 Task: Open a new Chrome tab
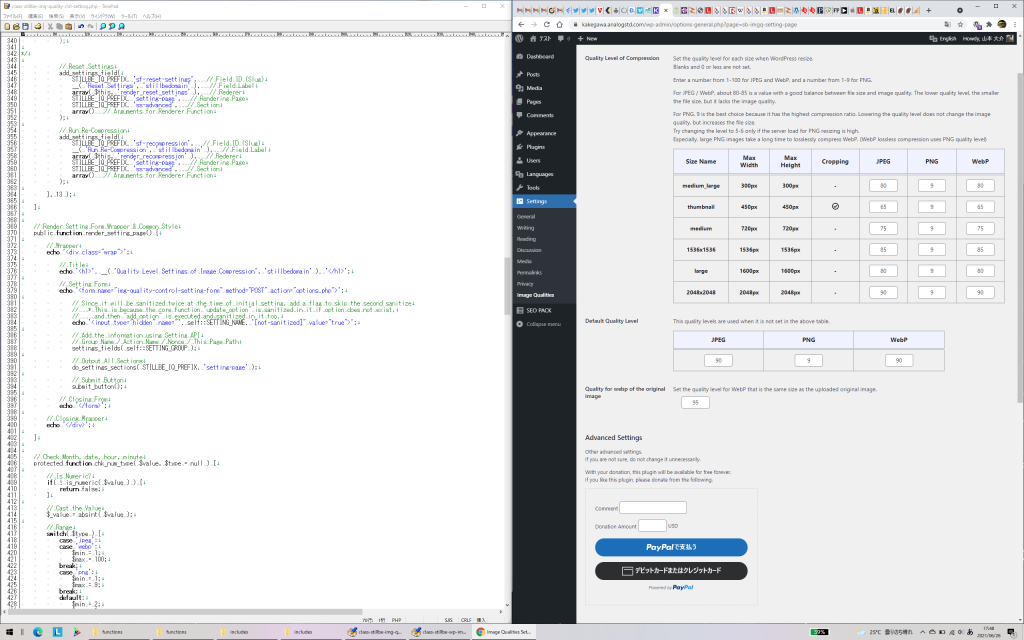tap(928, 10)
